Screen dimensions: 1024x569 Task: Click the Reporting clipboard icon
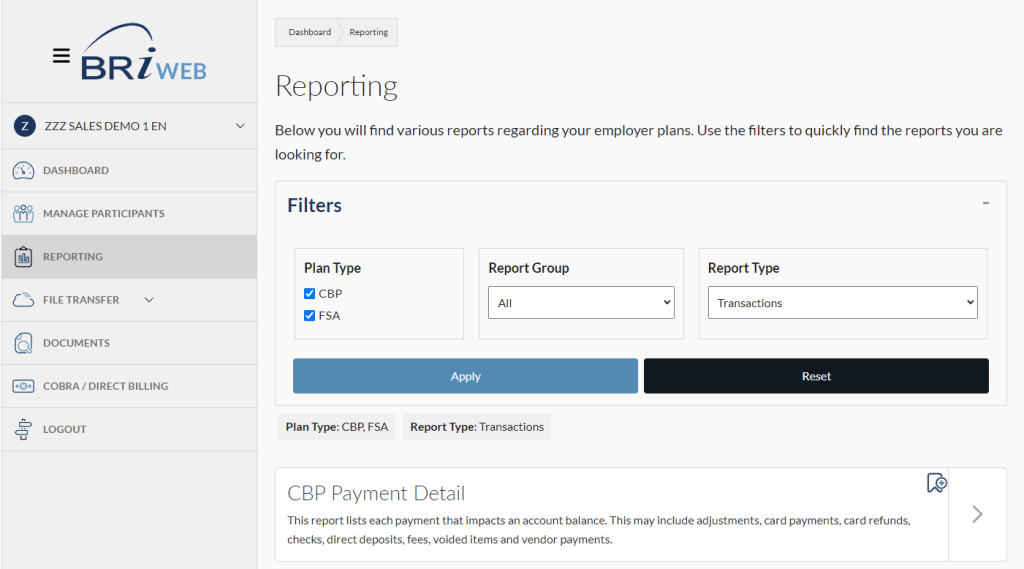point(24,257)
